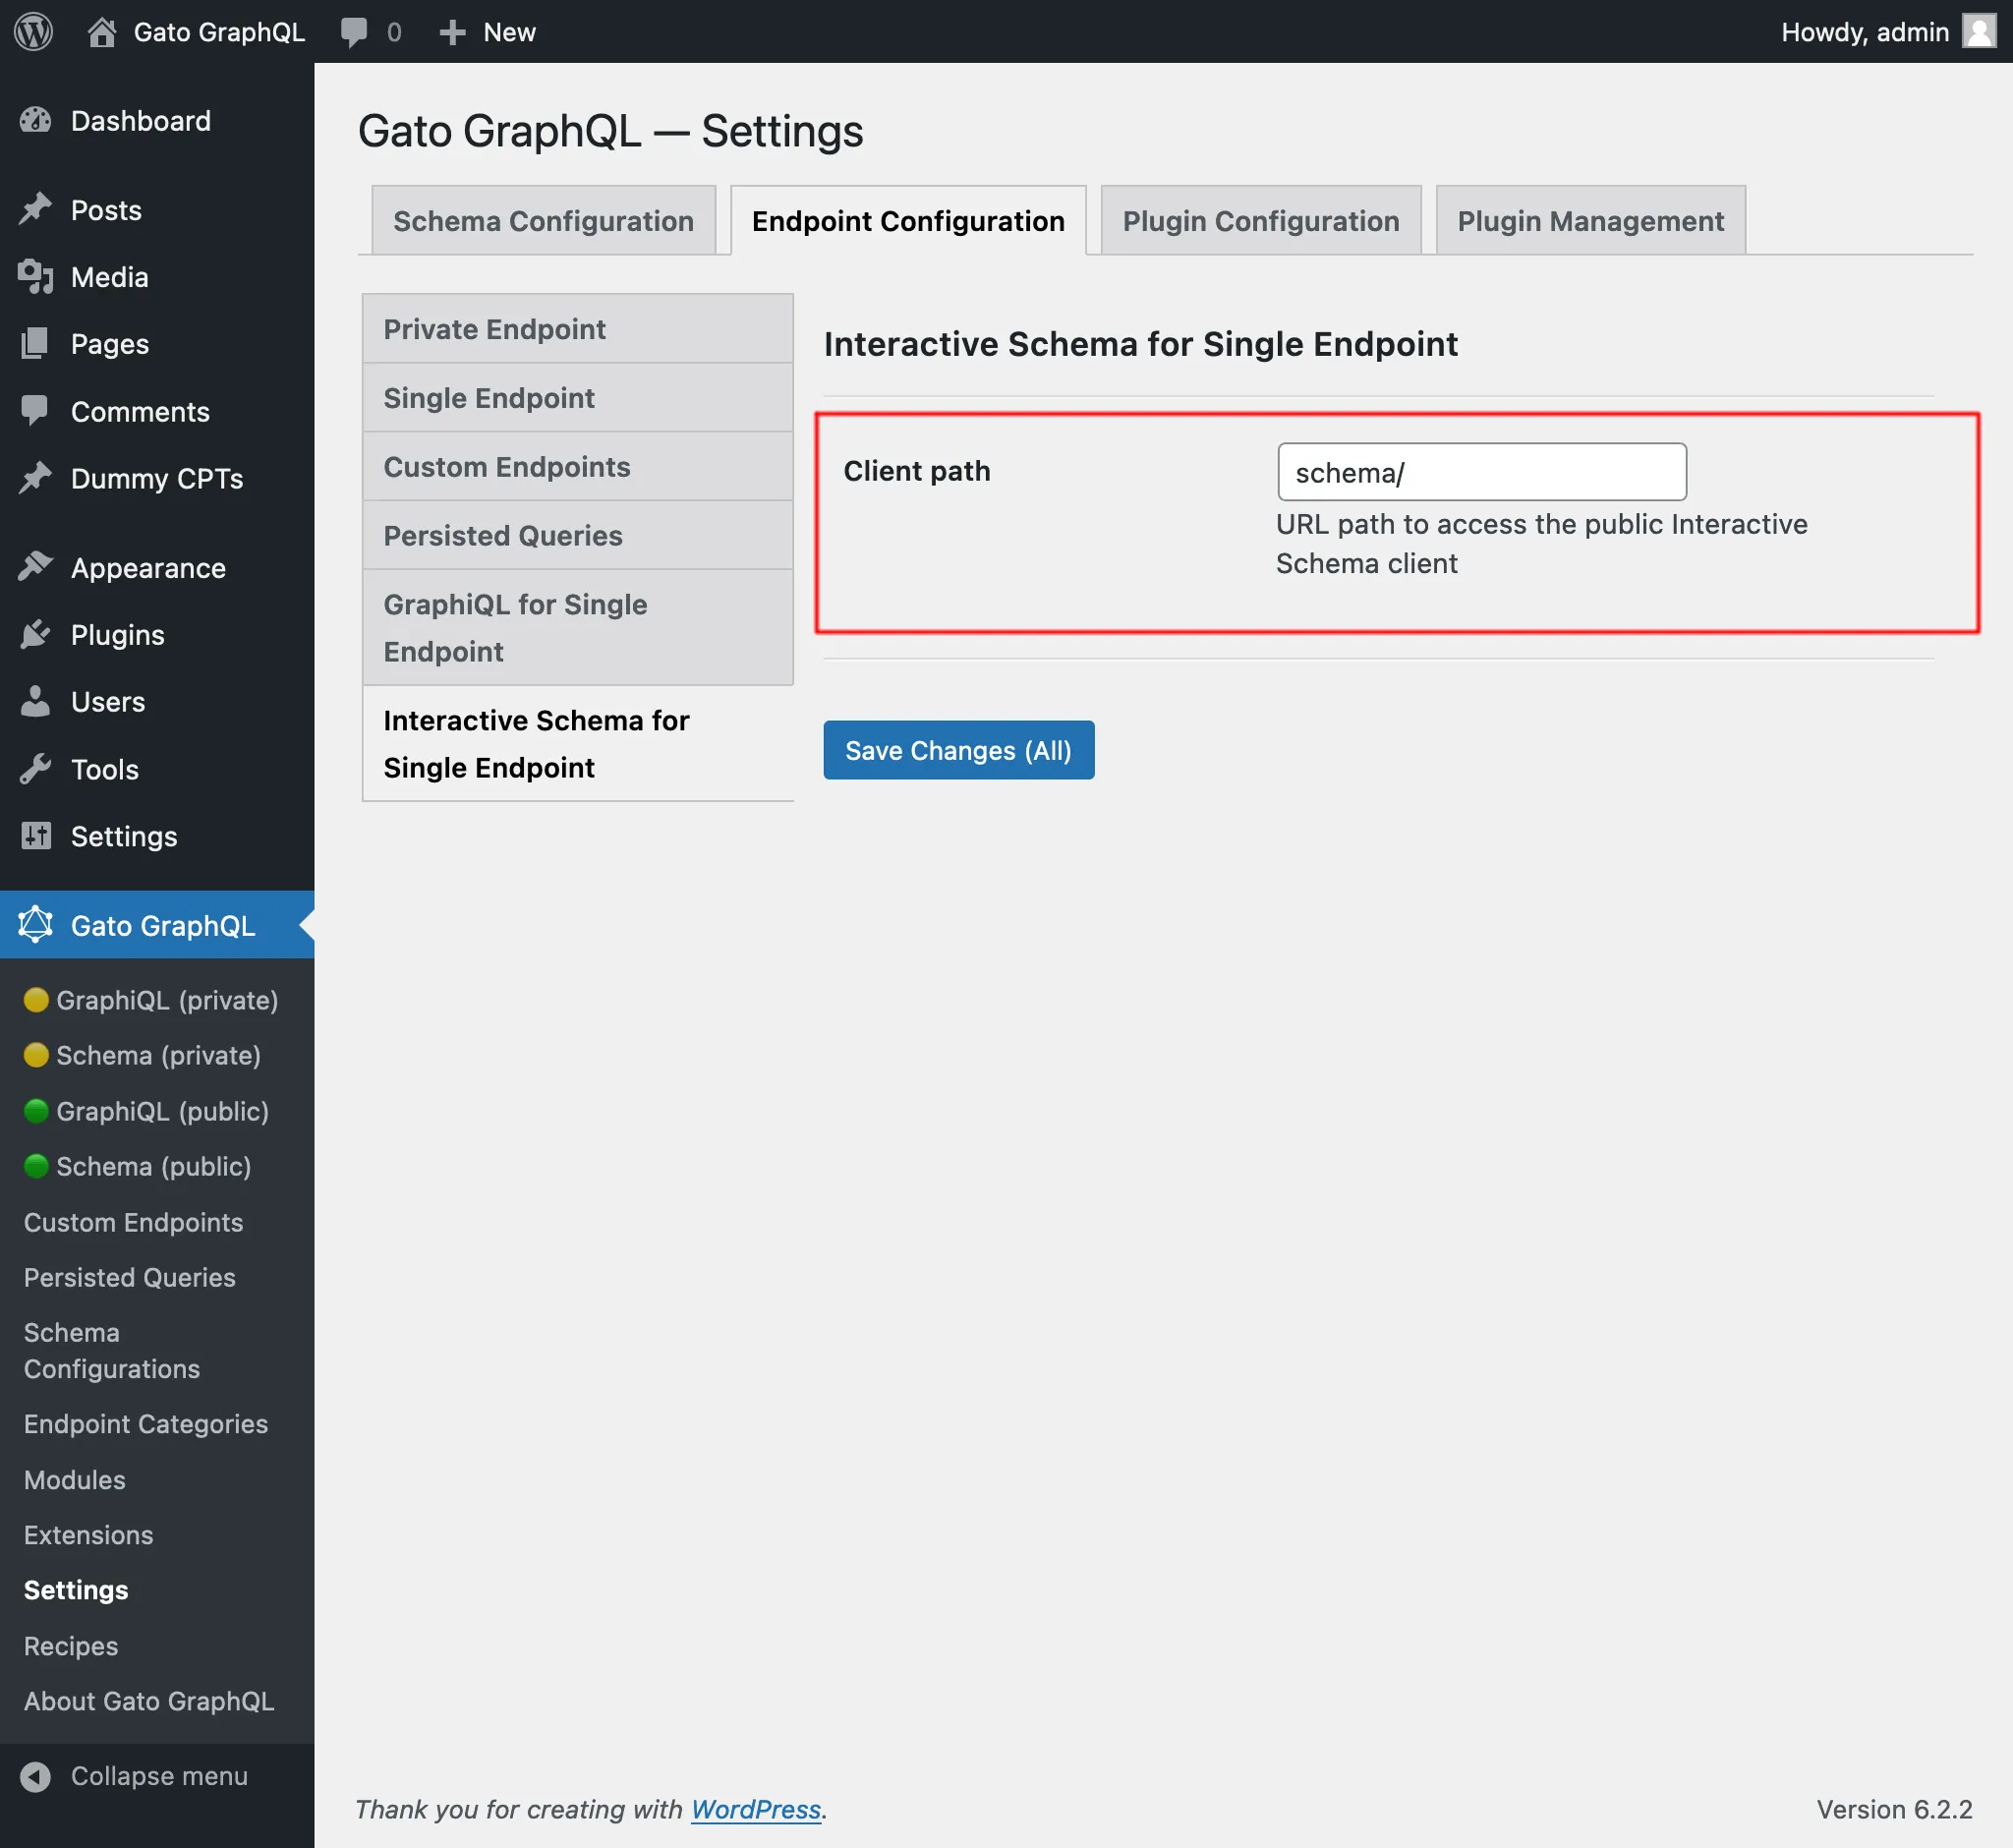
Task: Open Media menu label
Action: coord(110,277)
